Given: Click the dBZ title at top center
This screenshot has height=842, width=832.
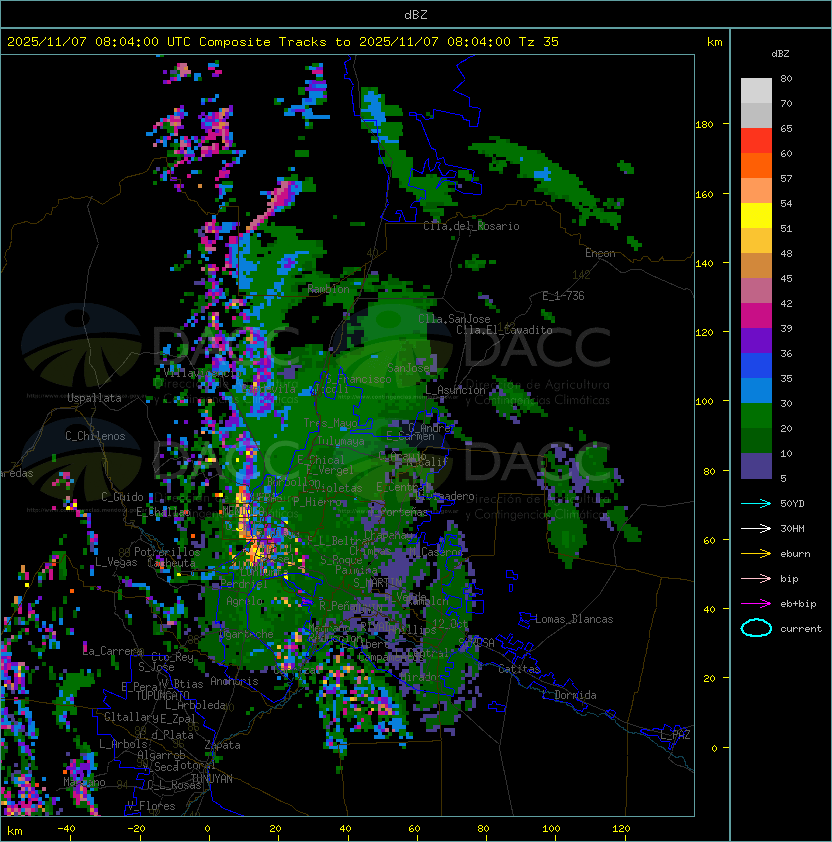Looking at the screenshot, I should pos(416,14).
